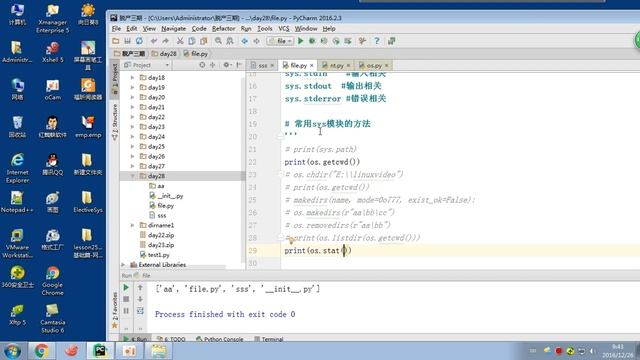The image size is (640, 360).
Task: Click the Undo arrow in toolbar
Action: tap(154, 41)
